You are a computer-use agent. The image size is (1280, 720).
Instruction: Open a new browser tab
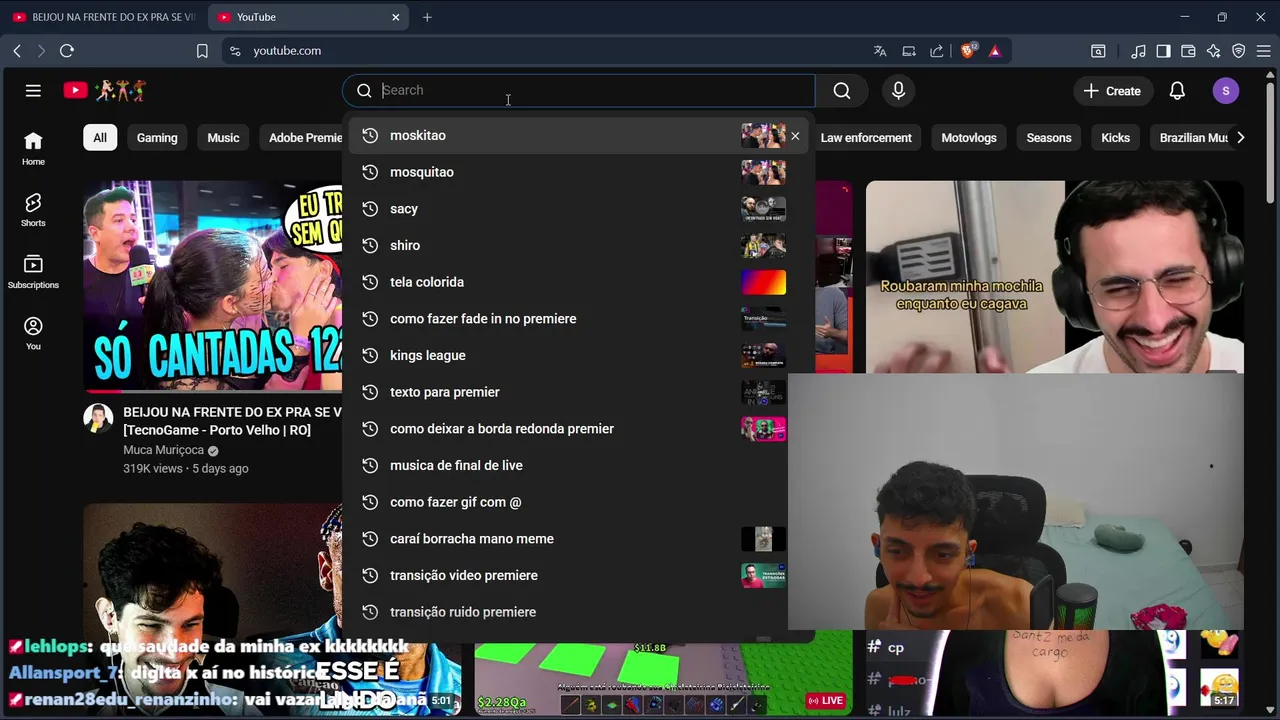(x=427, y=17)
